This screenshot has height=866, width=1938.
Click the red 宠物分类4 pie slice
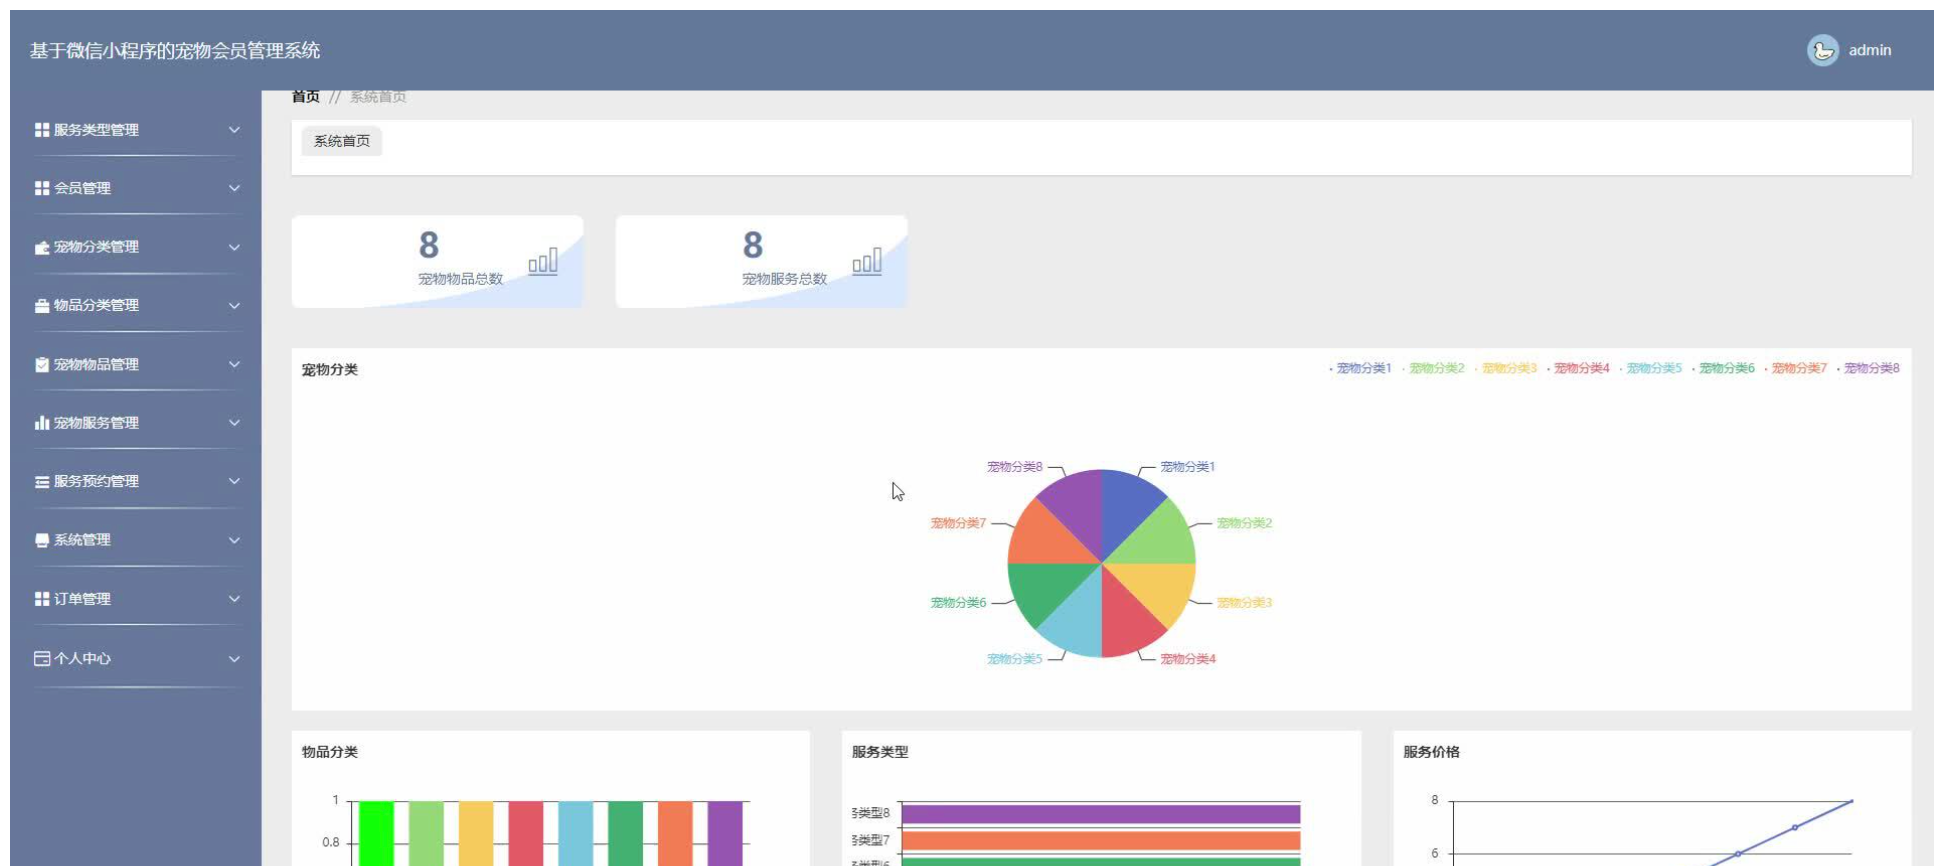click(1125, 620)
